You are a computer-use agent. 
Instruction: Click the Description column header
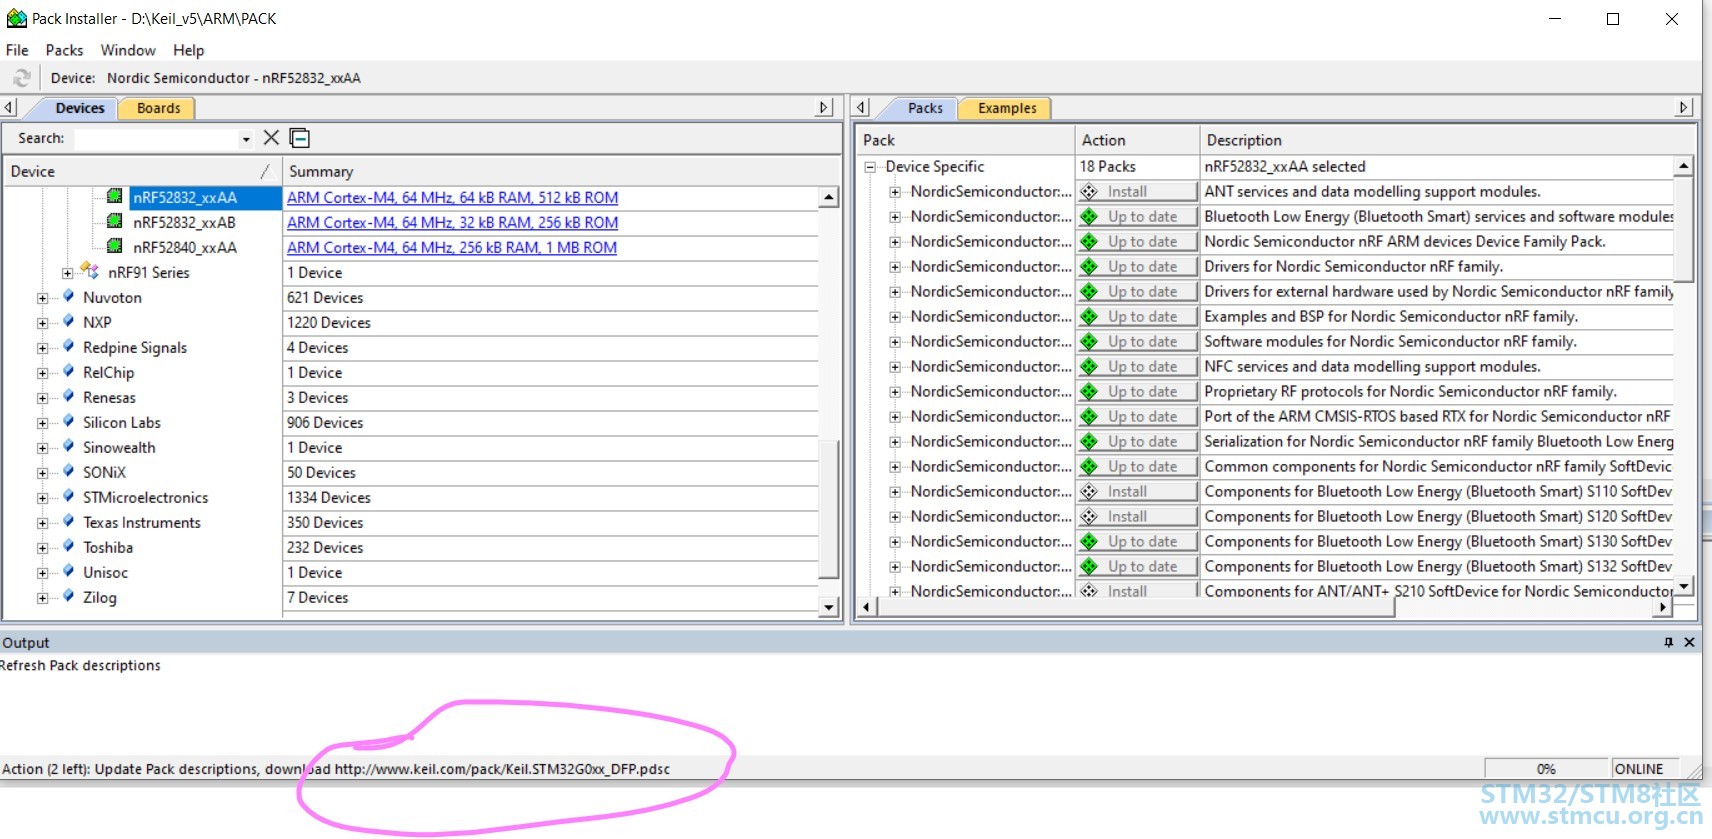[1446, 140]
